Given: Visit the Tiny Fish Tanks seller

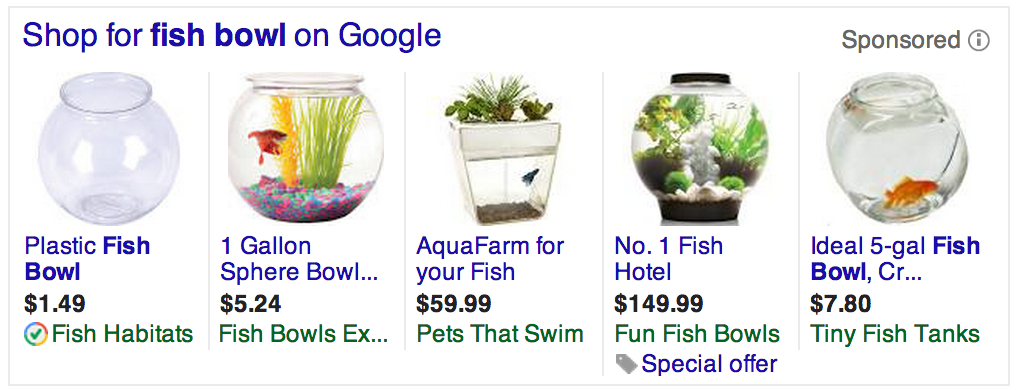Looking at the screenshot, I should 895,334.
